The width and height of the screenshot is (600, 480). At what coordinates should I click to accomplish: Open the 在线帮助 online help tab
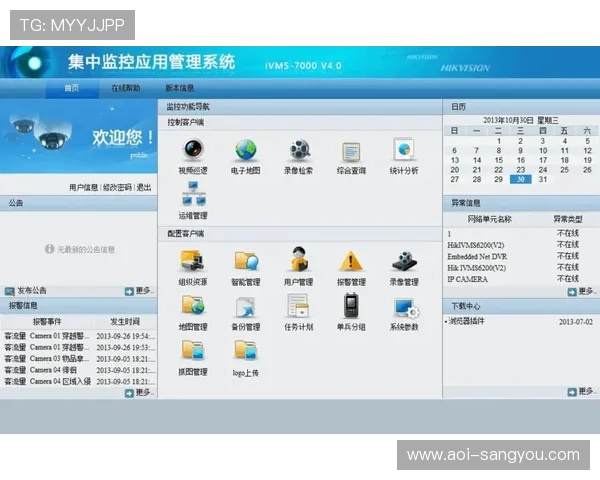126,88
